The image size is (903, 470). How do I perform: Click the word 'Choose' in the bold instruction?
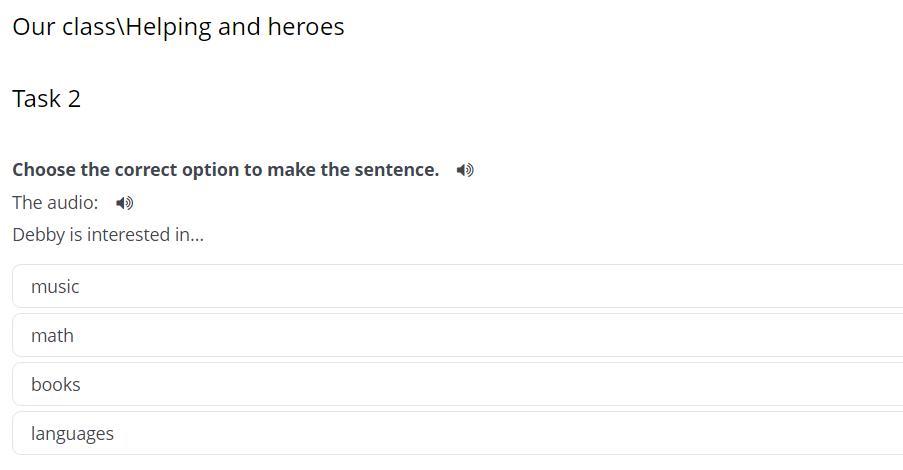[44, 170]
